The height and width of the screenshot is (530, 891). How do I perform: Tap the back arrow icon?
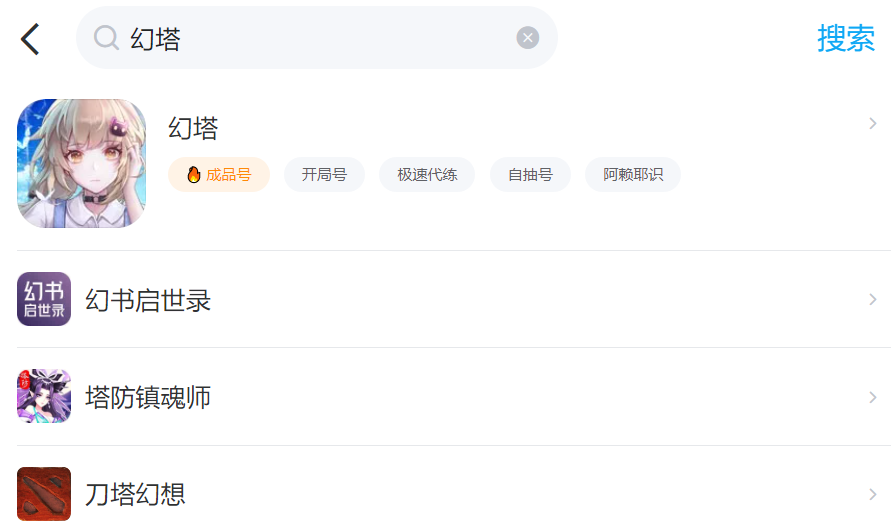click(30, 39)
